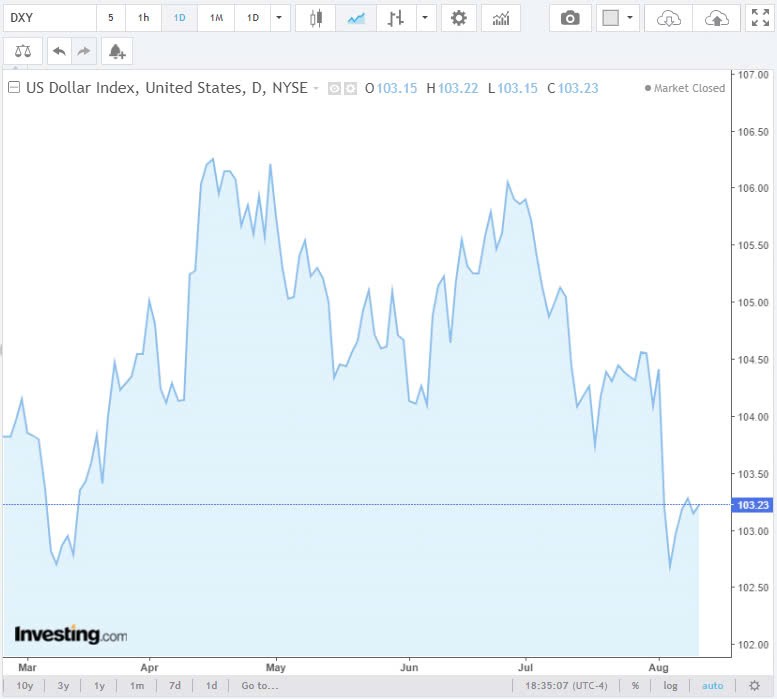
Task: Open chart settings gear in top toolbar
Action: point(458,18)
